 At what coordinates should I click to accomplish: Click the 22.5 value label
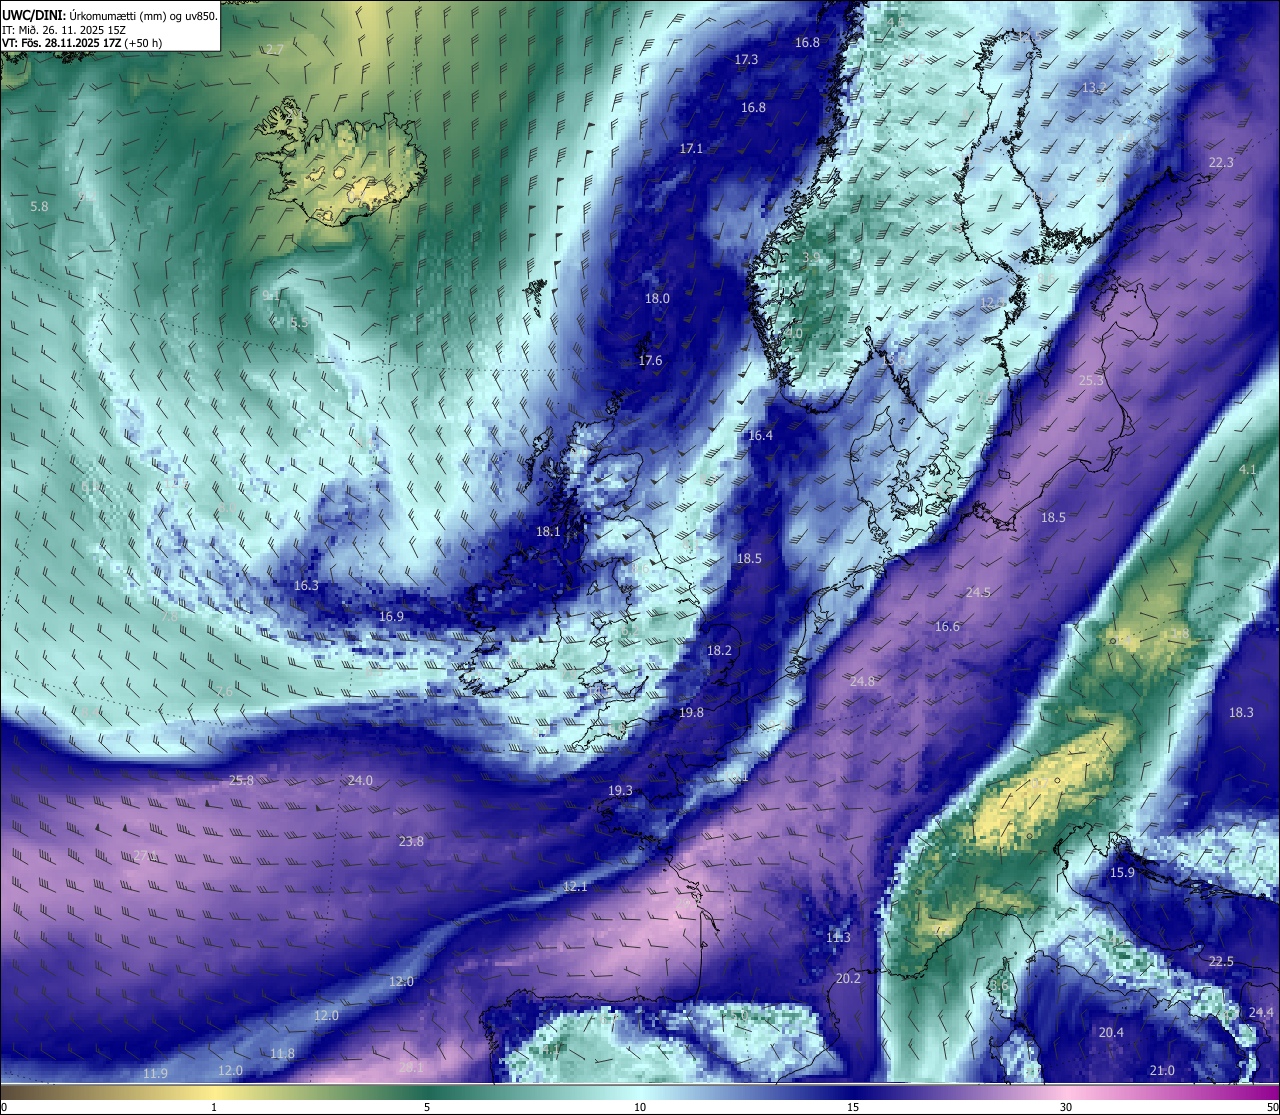(x=1221, y=962)
